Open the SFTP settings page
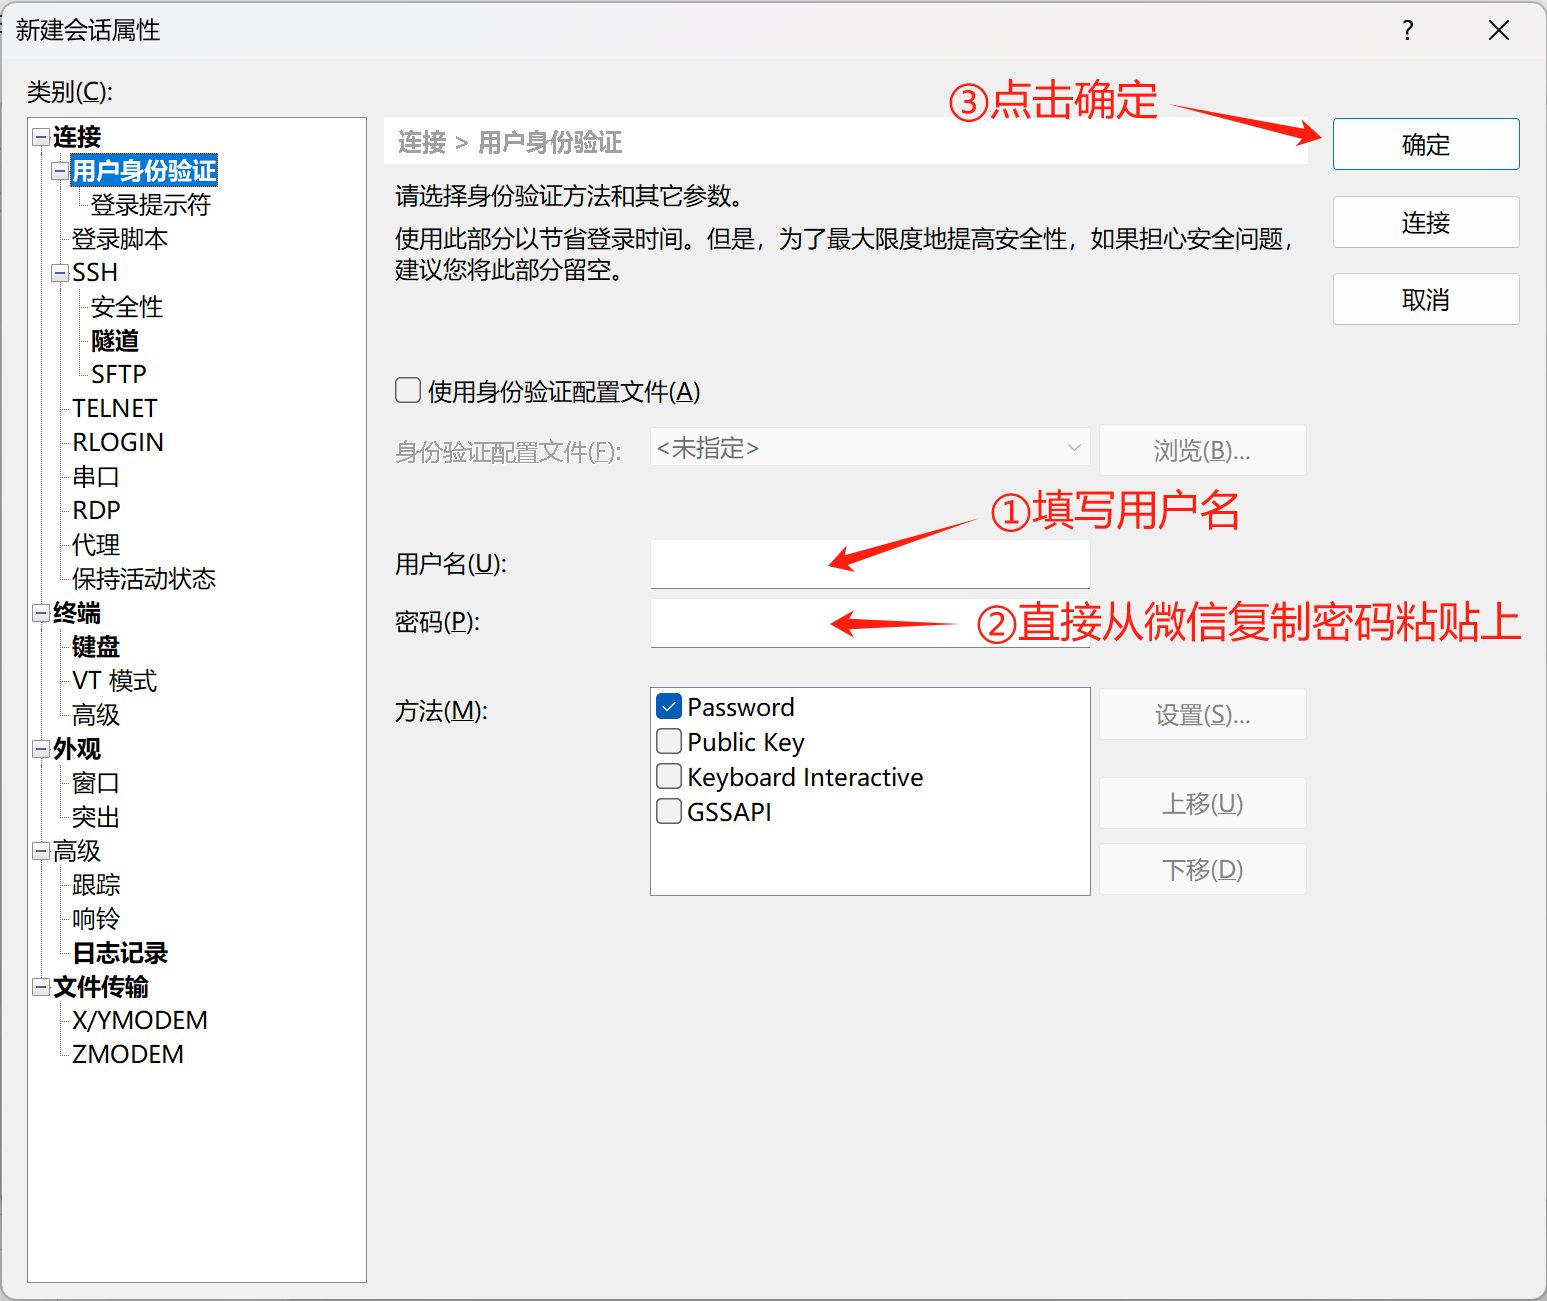 pos(118,375)
